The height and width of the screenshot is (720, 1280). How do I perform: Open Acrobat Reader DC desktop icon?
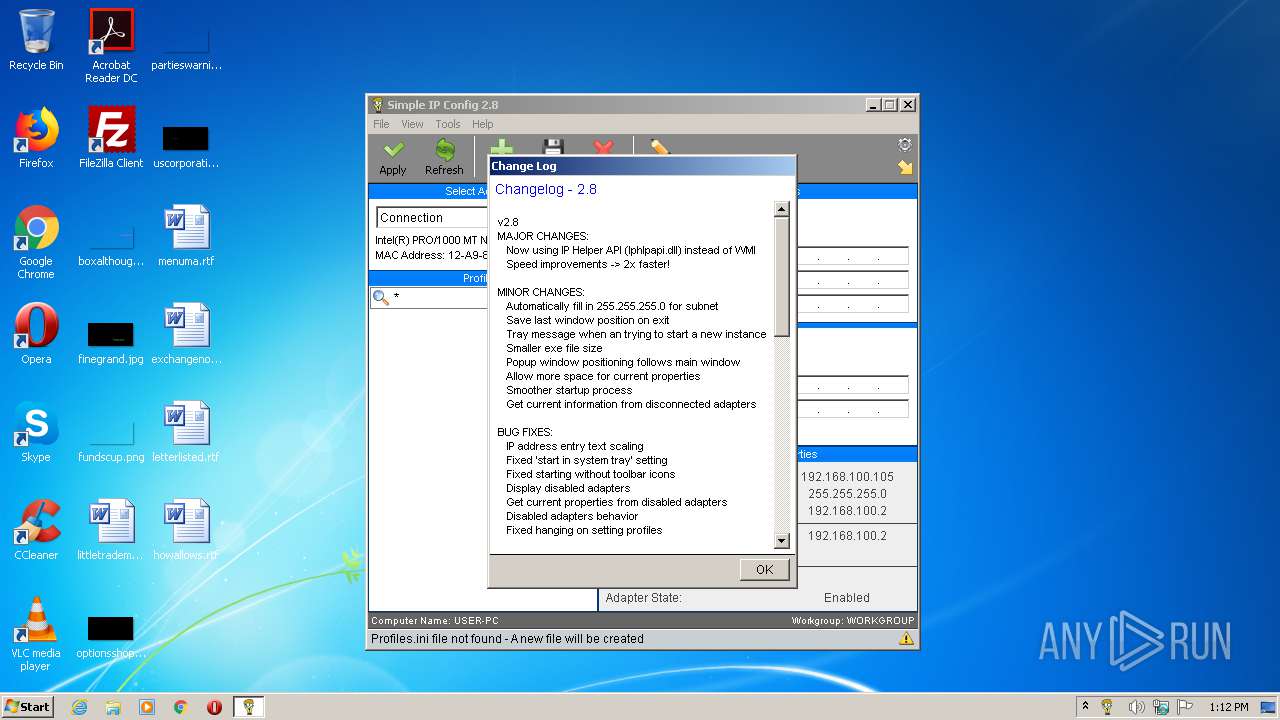(111, 45)
